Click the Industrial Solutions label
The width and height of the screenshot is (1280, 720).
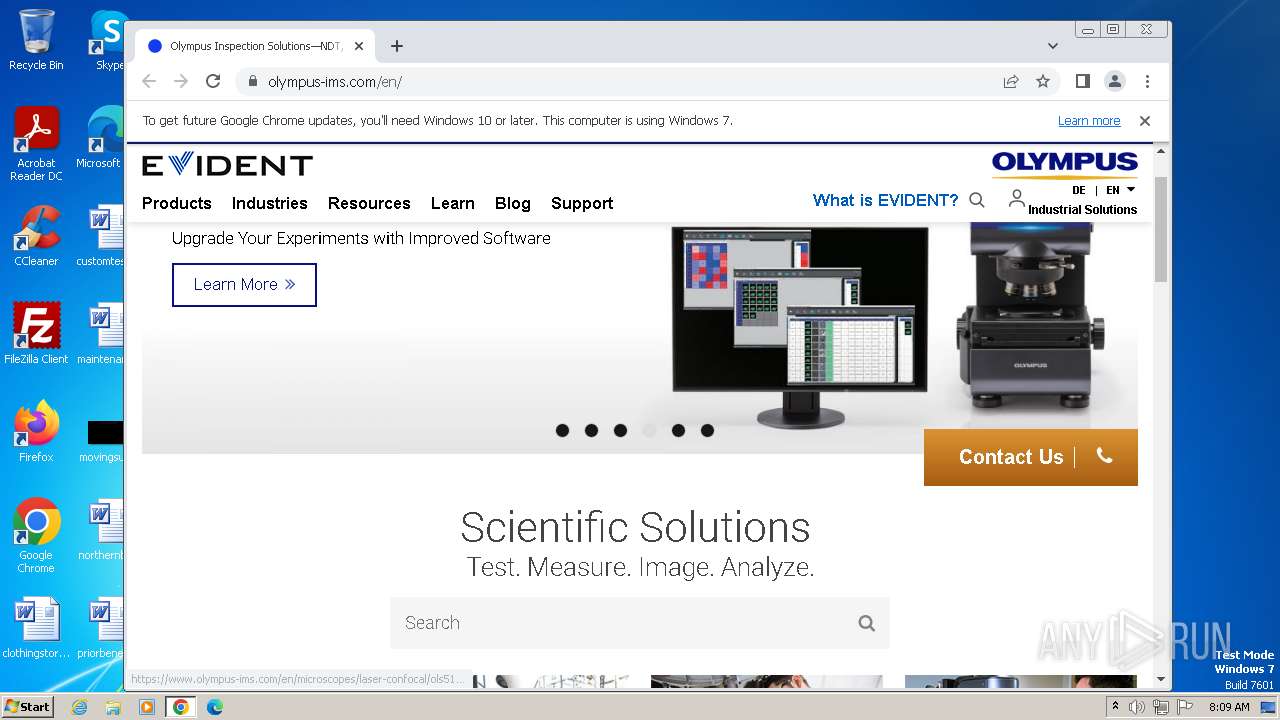click(x=1082, y=210)
